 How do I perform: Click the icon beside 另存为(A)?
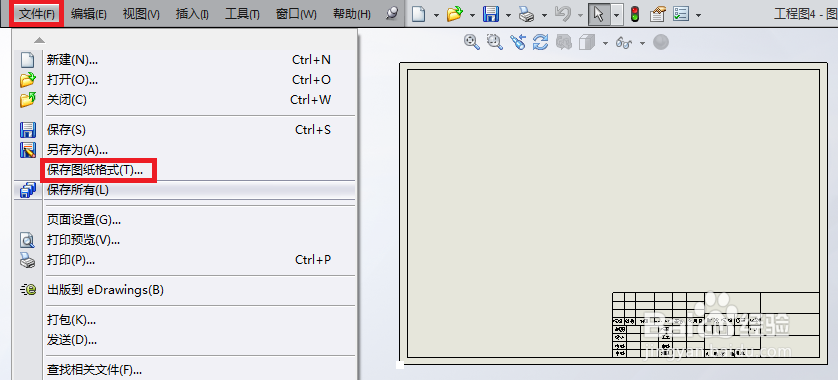coord(27,150)
